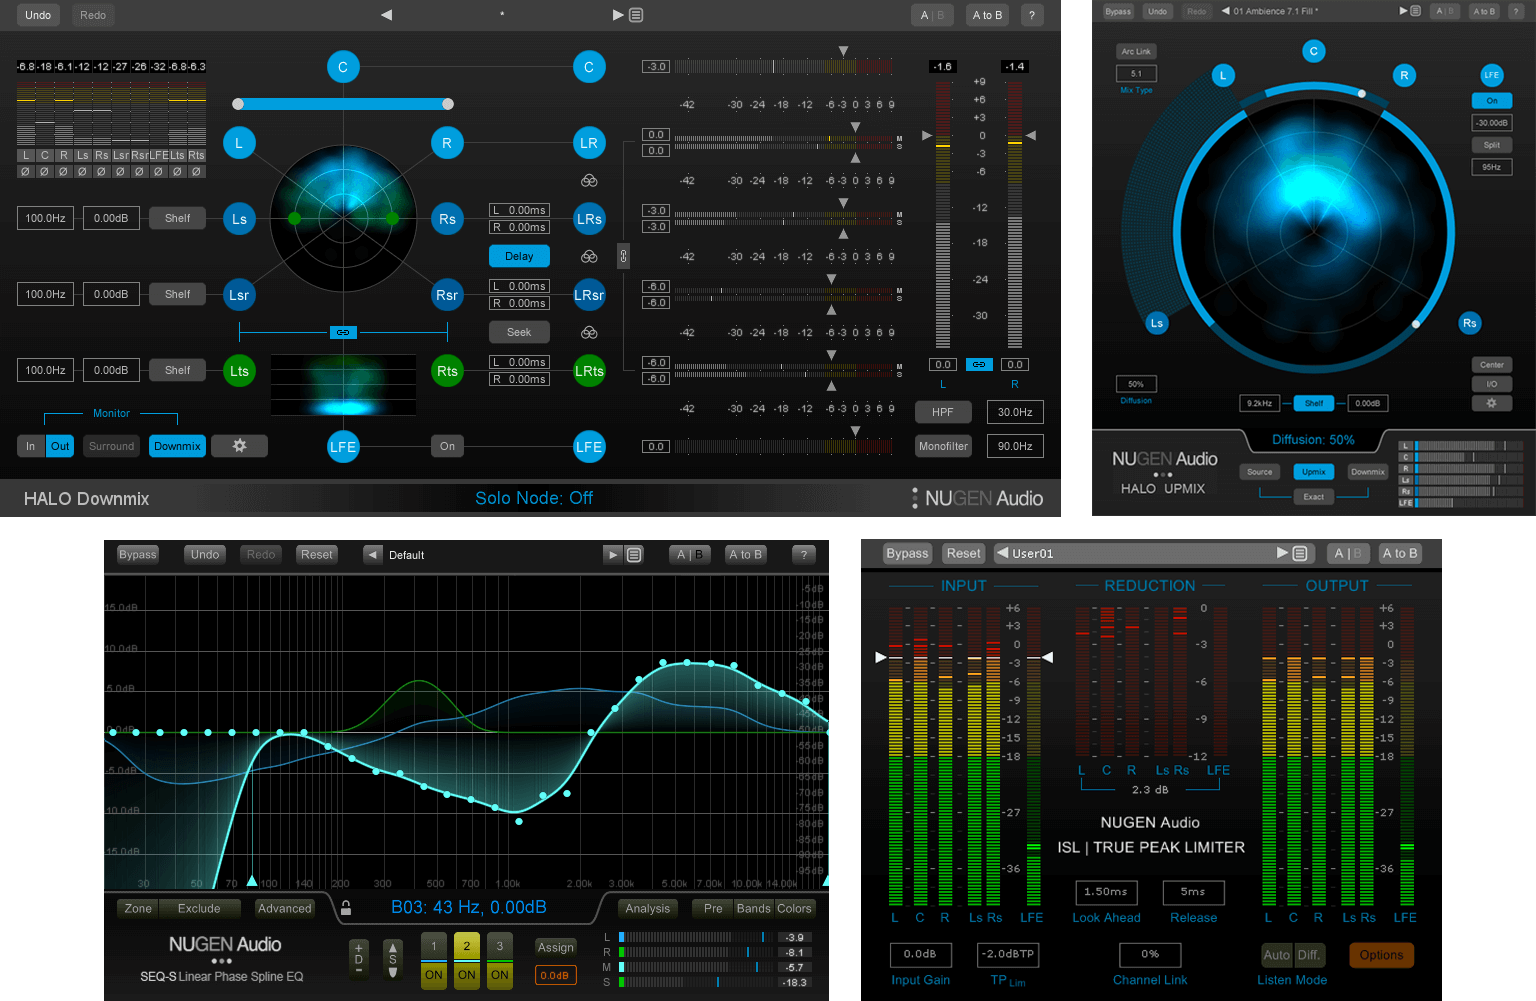Click the linked-circles icon beneath the LR node

589,181
